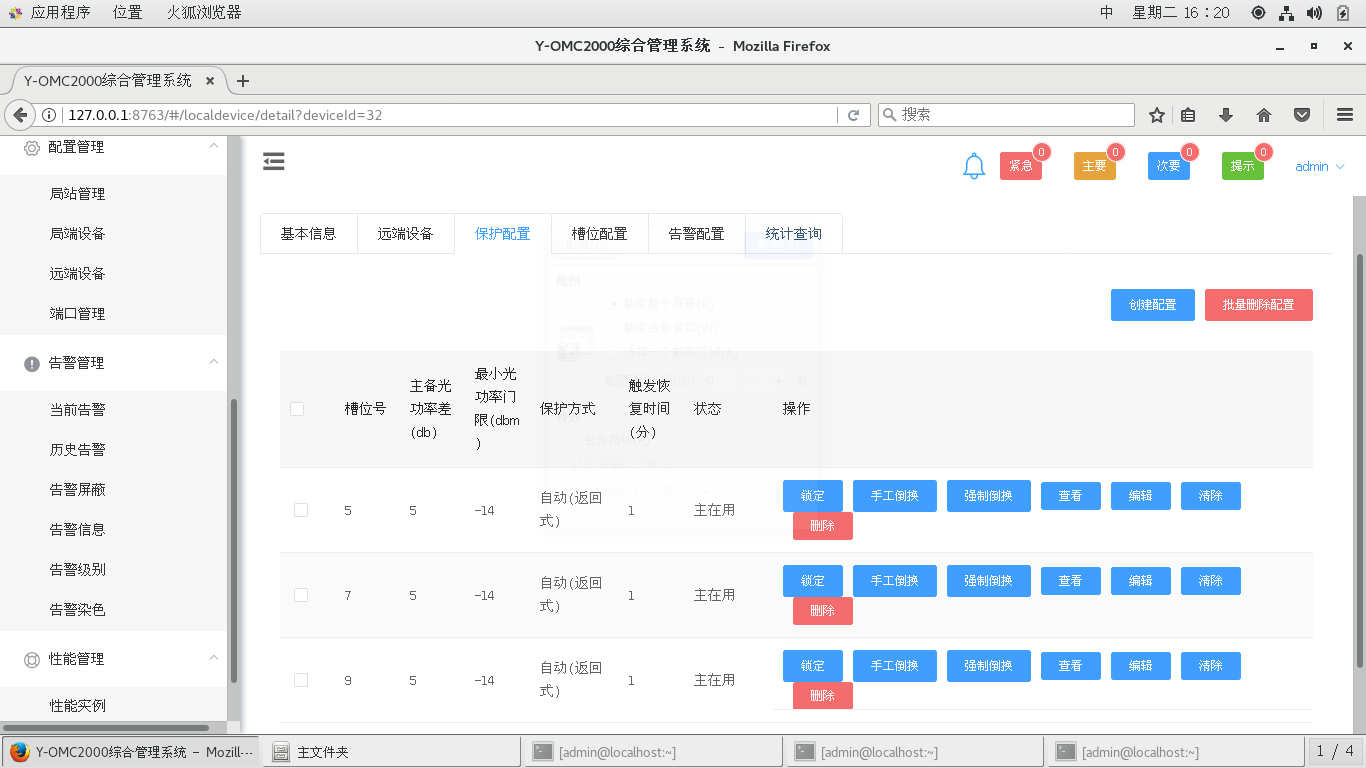Open a new browser tab
Viewport: 1366px width, 768px height.
pos(242,81)
